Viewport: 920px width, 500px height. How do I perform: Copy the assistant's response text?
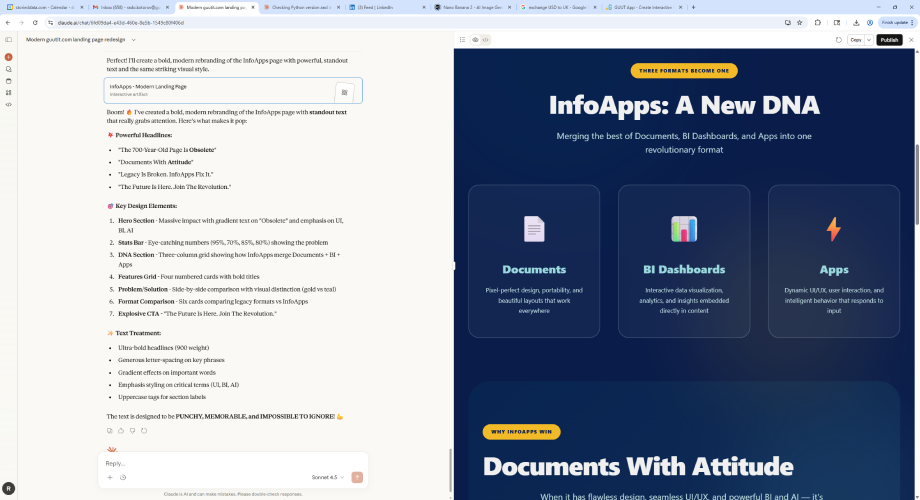pyautogui.click(x=110, y=430)
